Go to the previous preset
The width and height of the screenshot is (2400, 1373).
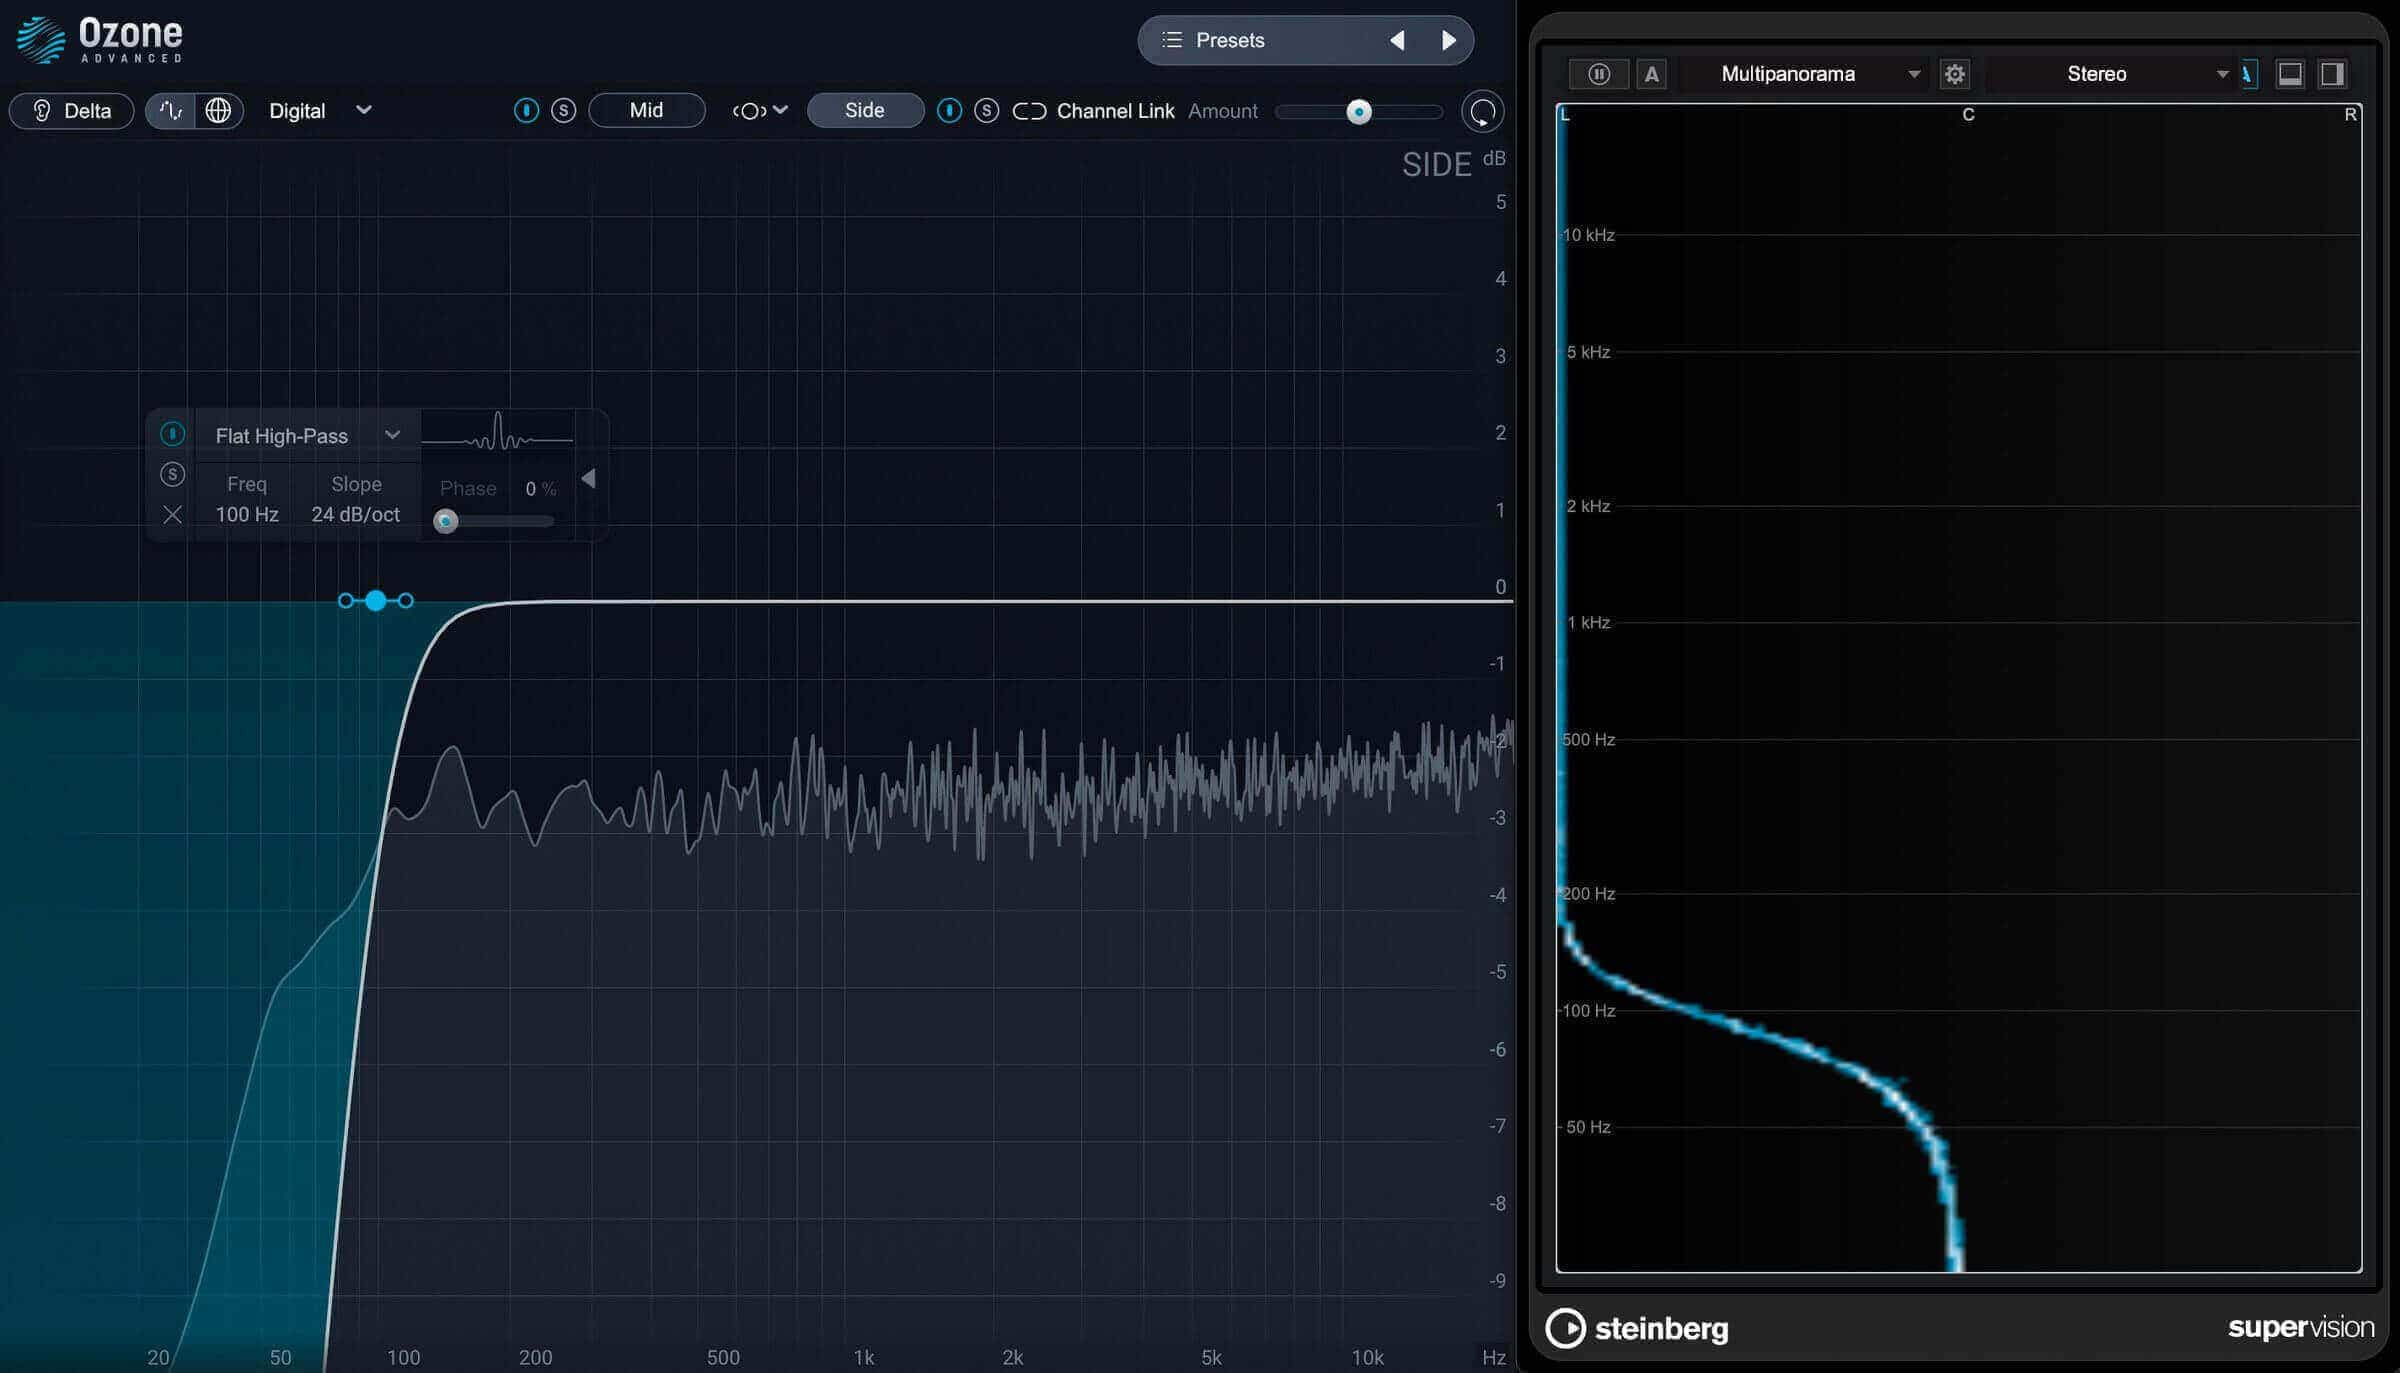point(1397,40)
